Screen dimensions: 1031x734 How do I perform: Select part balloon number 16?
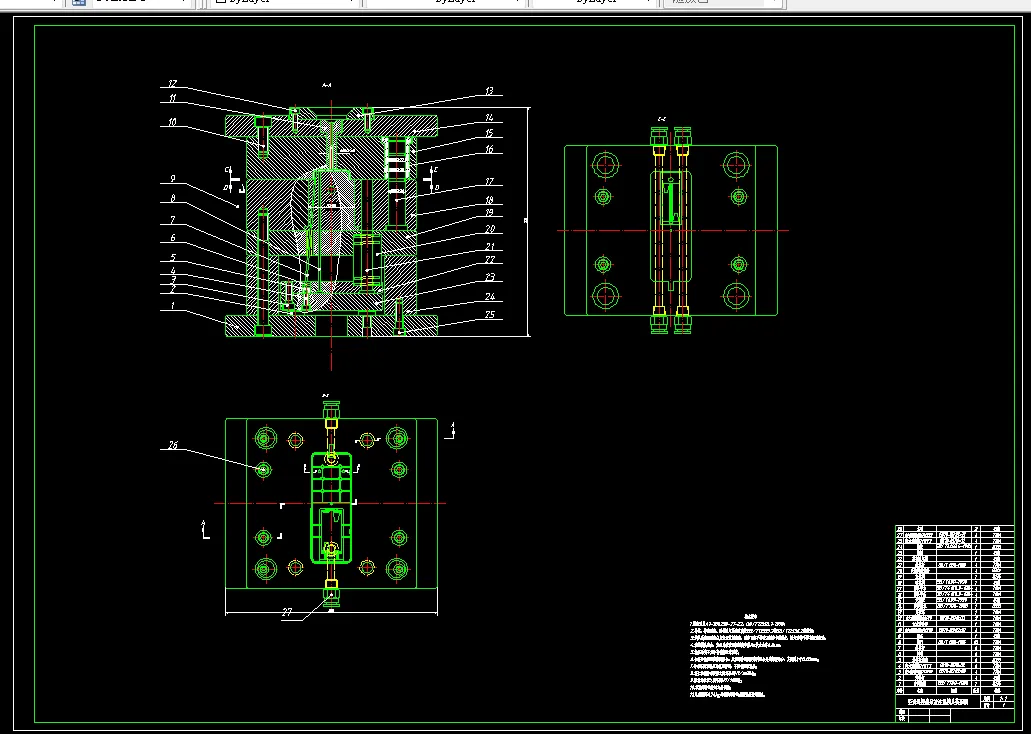pos(489,150)
